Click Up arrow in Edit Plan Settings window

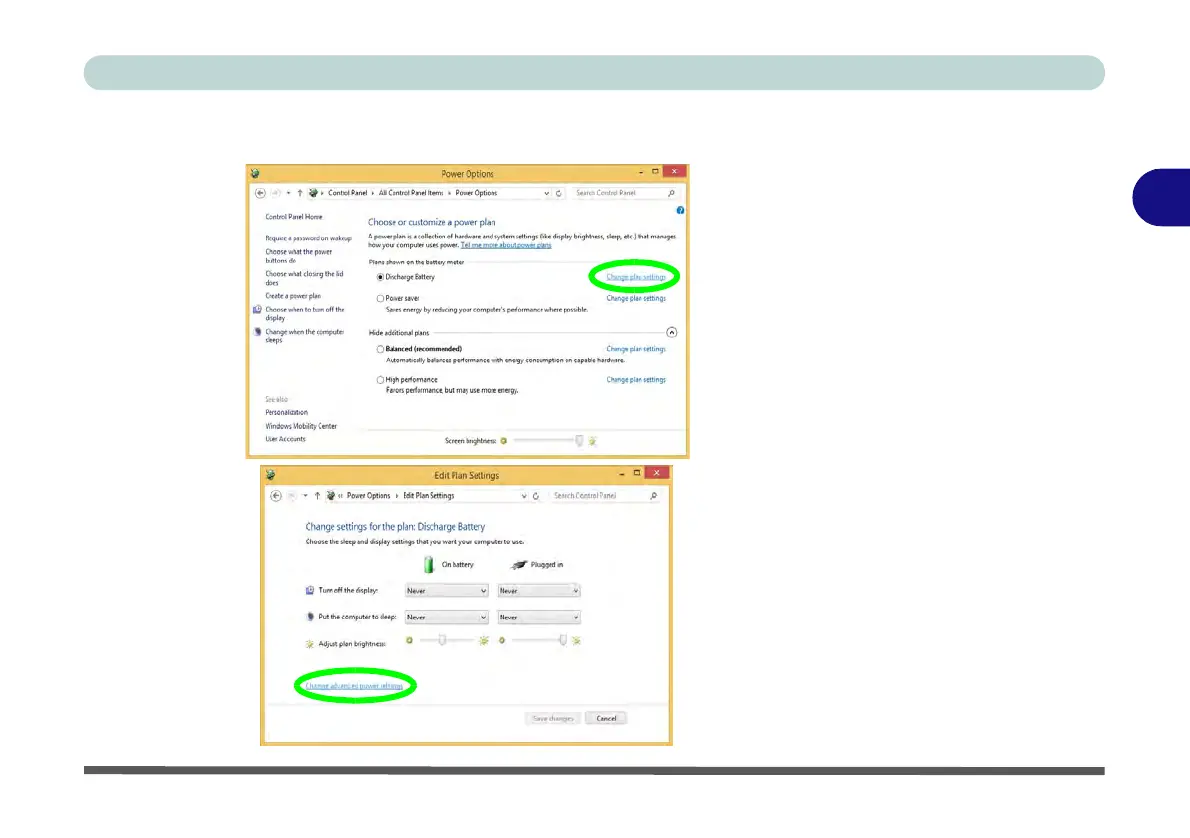[317, 496]
